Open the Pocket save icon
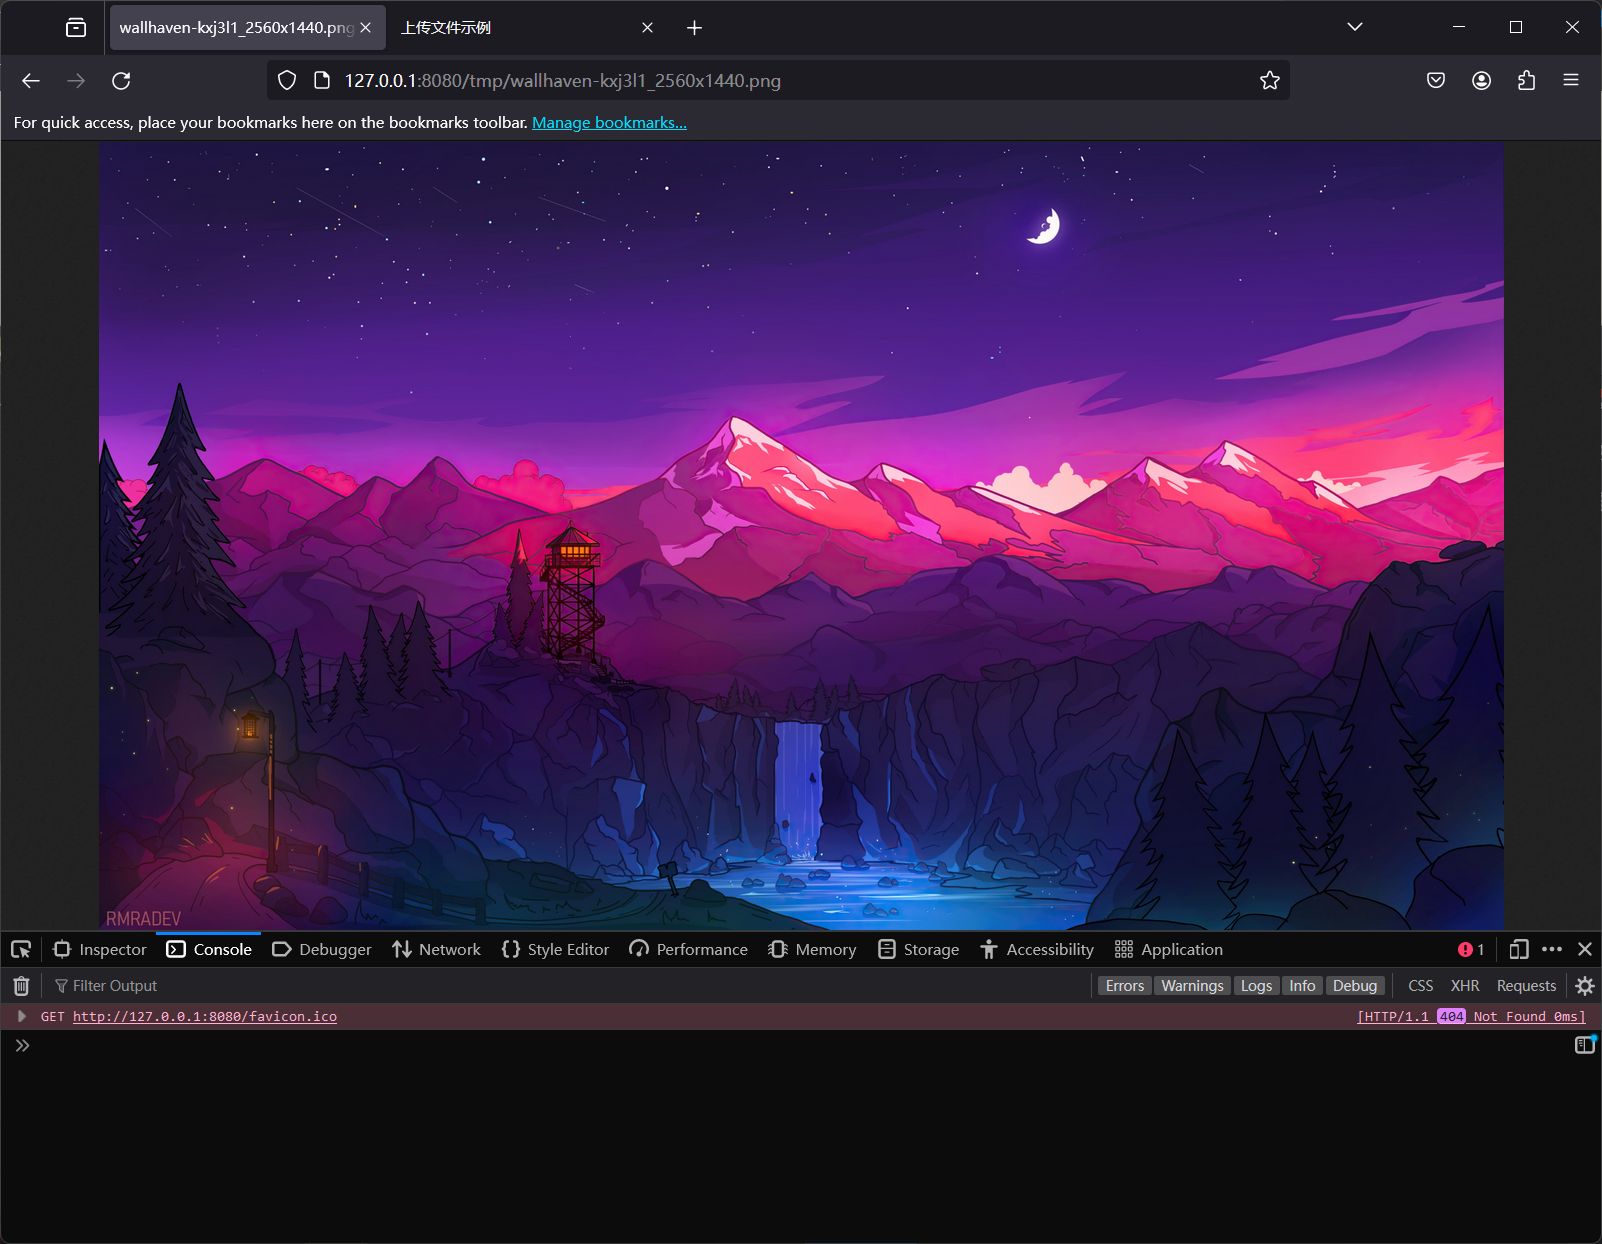 coord(1436,81)
